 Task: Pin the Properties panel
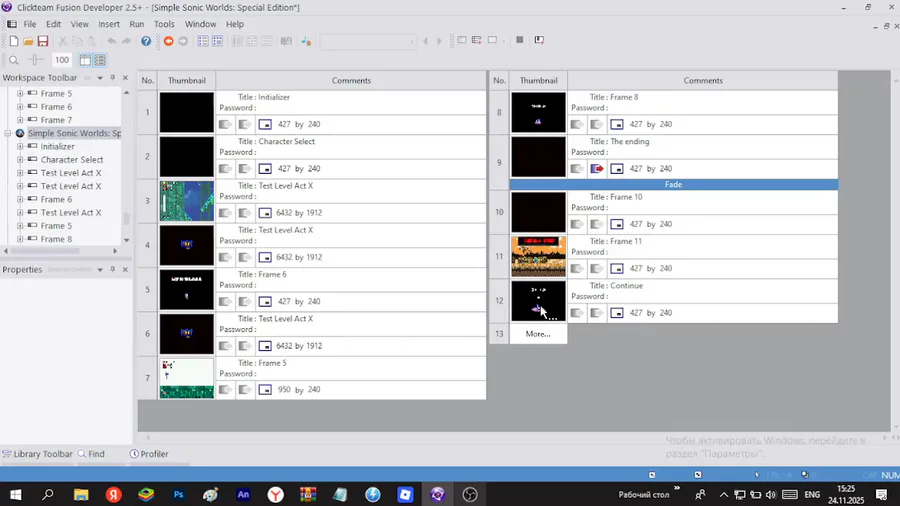pyautogui.click(x=112, y=269)
